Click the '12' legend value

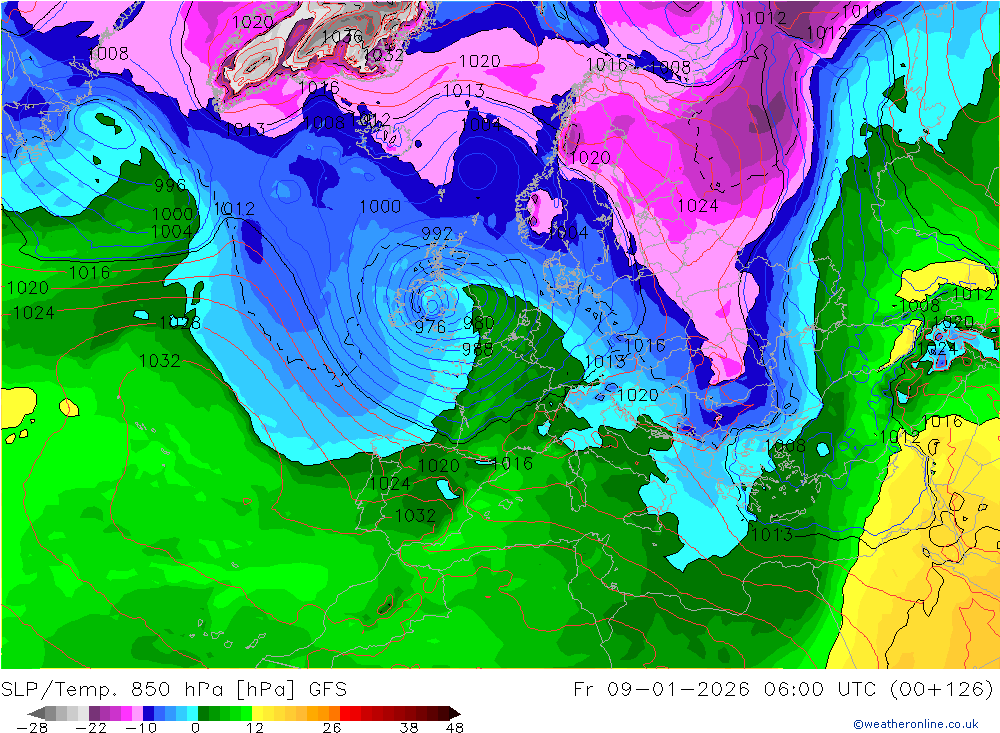pyautogui.click(x=255, y=728)
